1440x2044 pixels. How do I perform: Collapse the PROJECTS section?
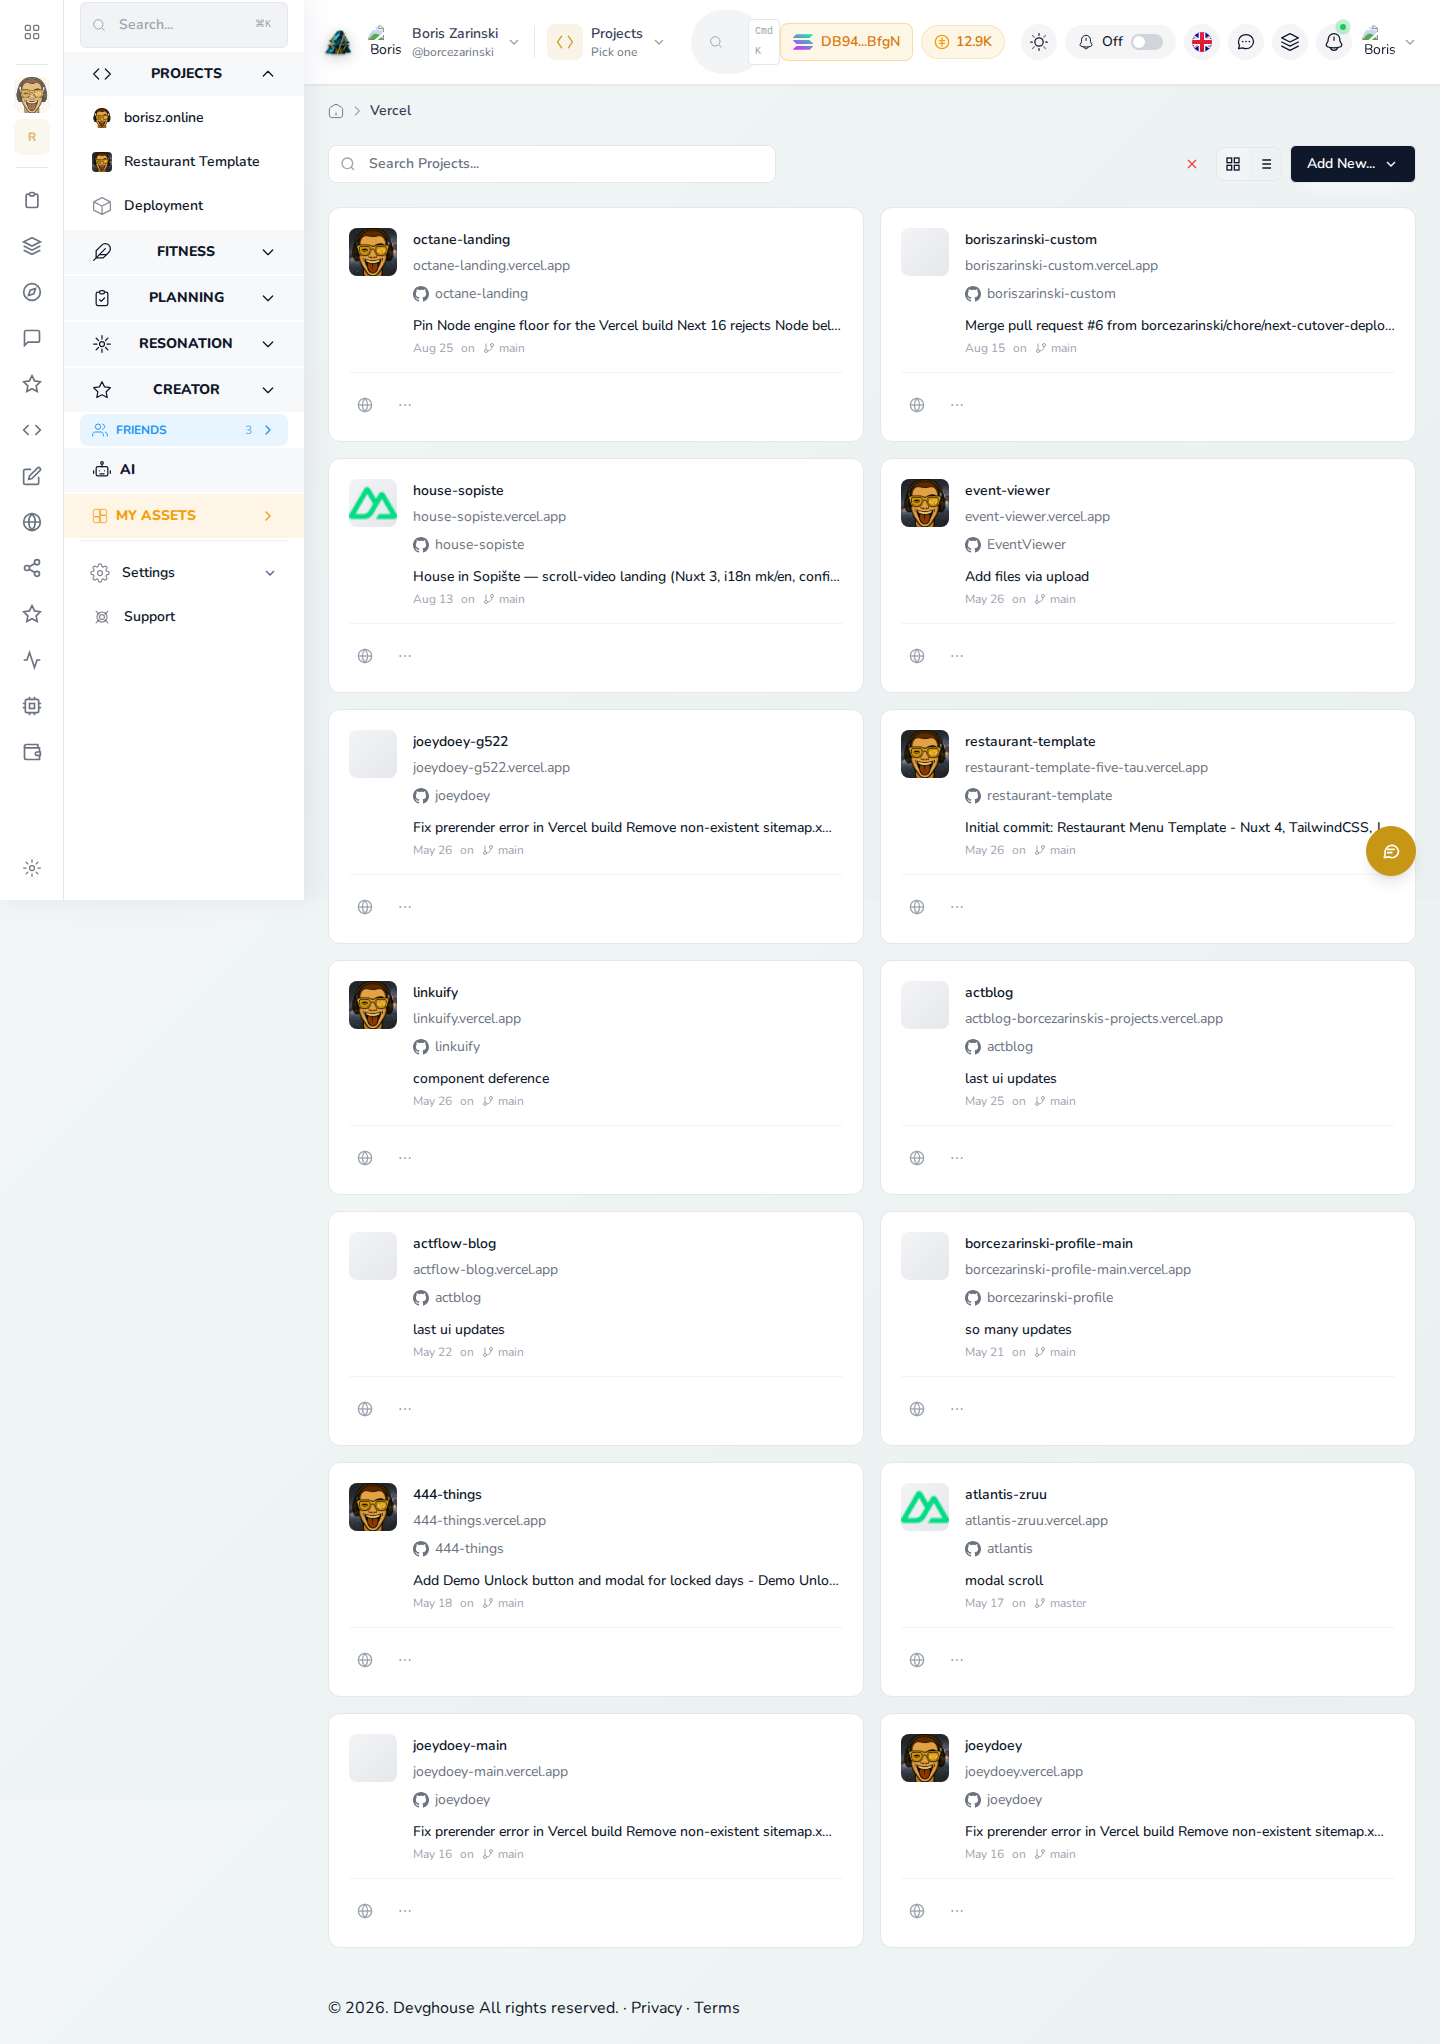click(184, 74)
